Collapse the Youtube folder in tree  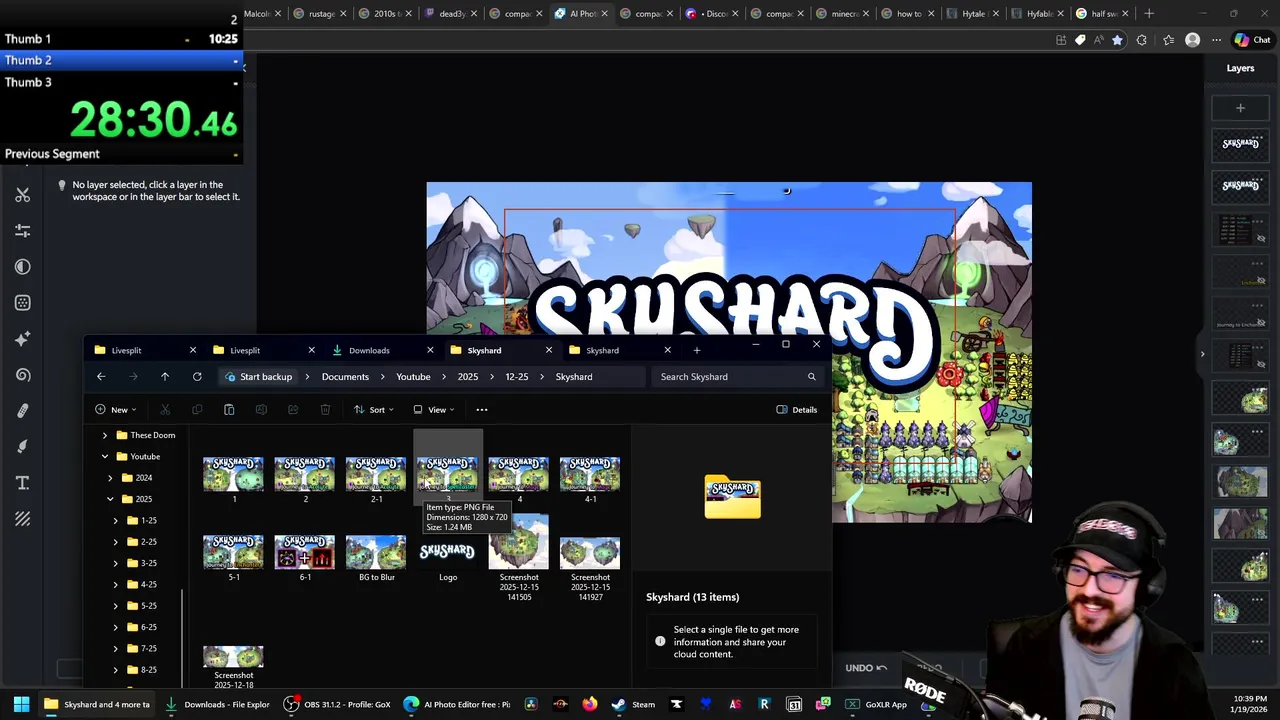click(x=105, y=456)
